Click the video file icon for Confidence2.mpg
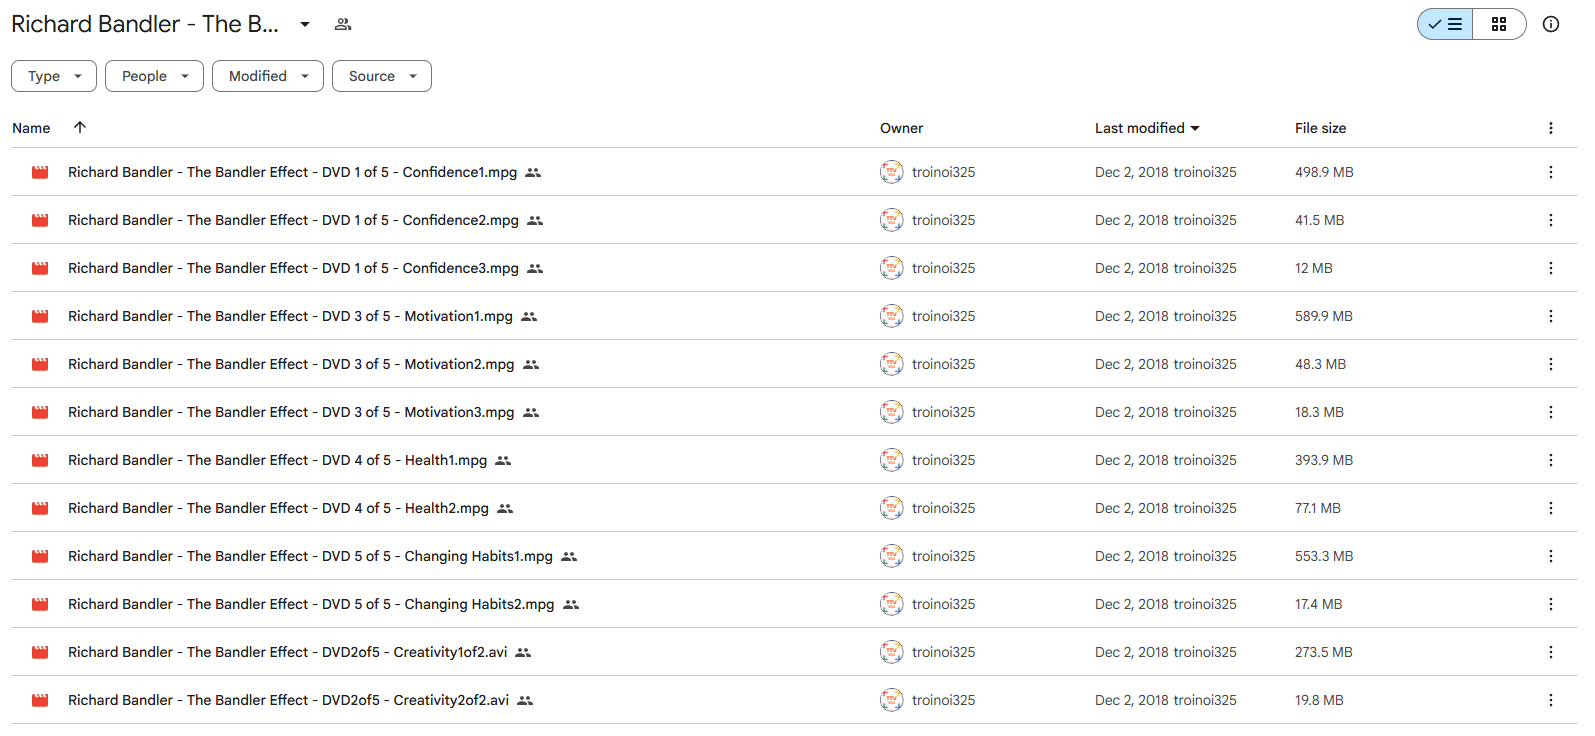 coord(40,220)
